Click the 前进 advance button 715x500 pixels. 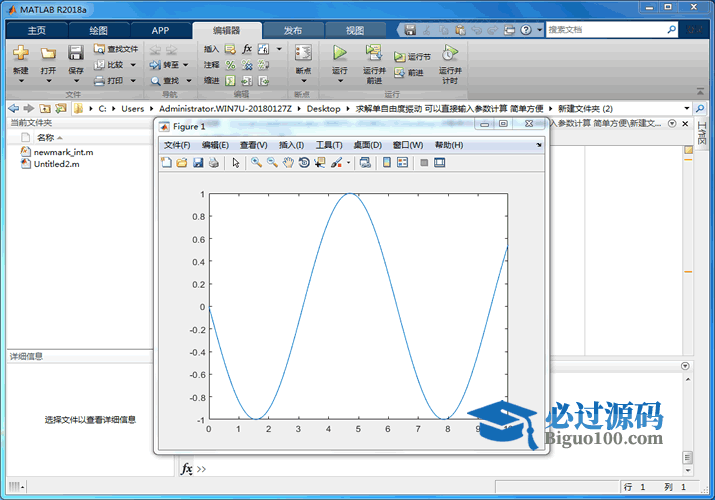(409, 72)
